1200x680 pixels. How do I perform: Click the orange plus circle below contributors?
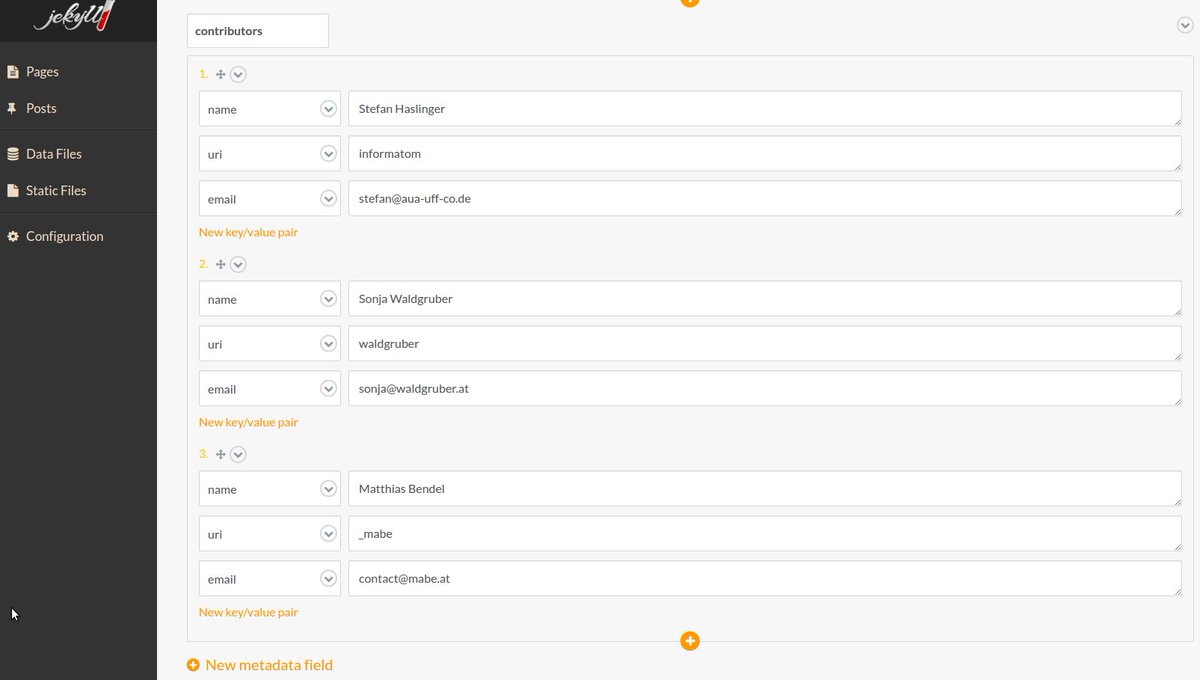pos(689,640)
